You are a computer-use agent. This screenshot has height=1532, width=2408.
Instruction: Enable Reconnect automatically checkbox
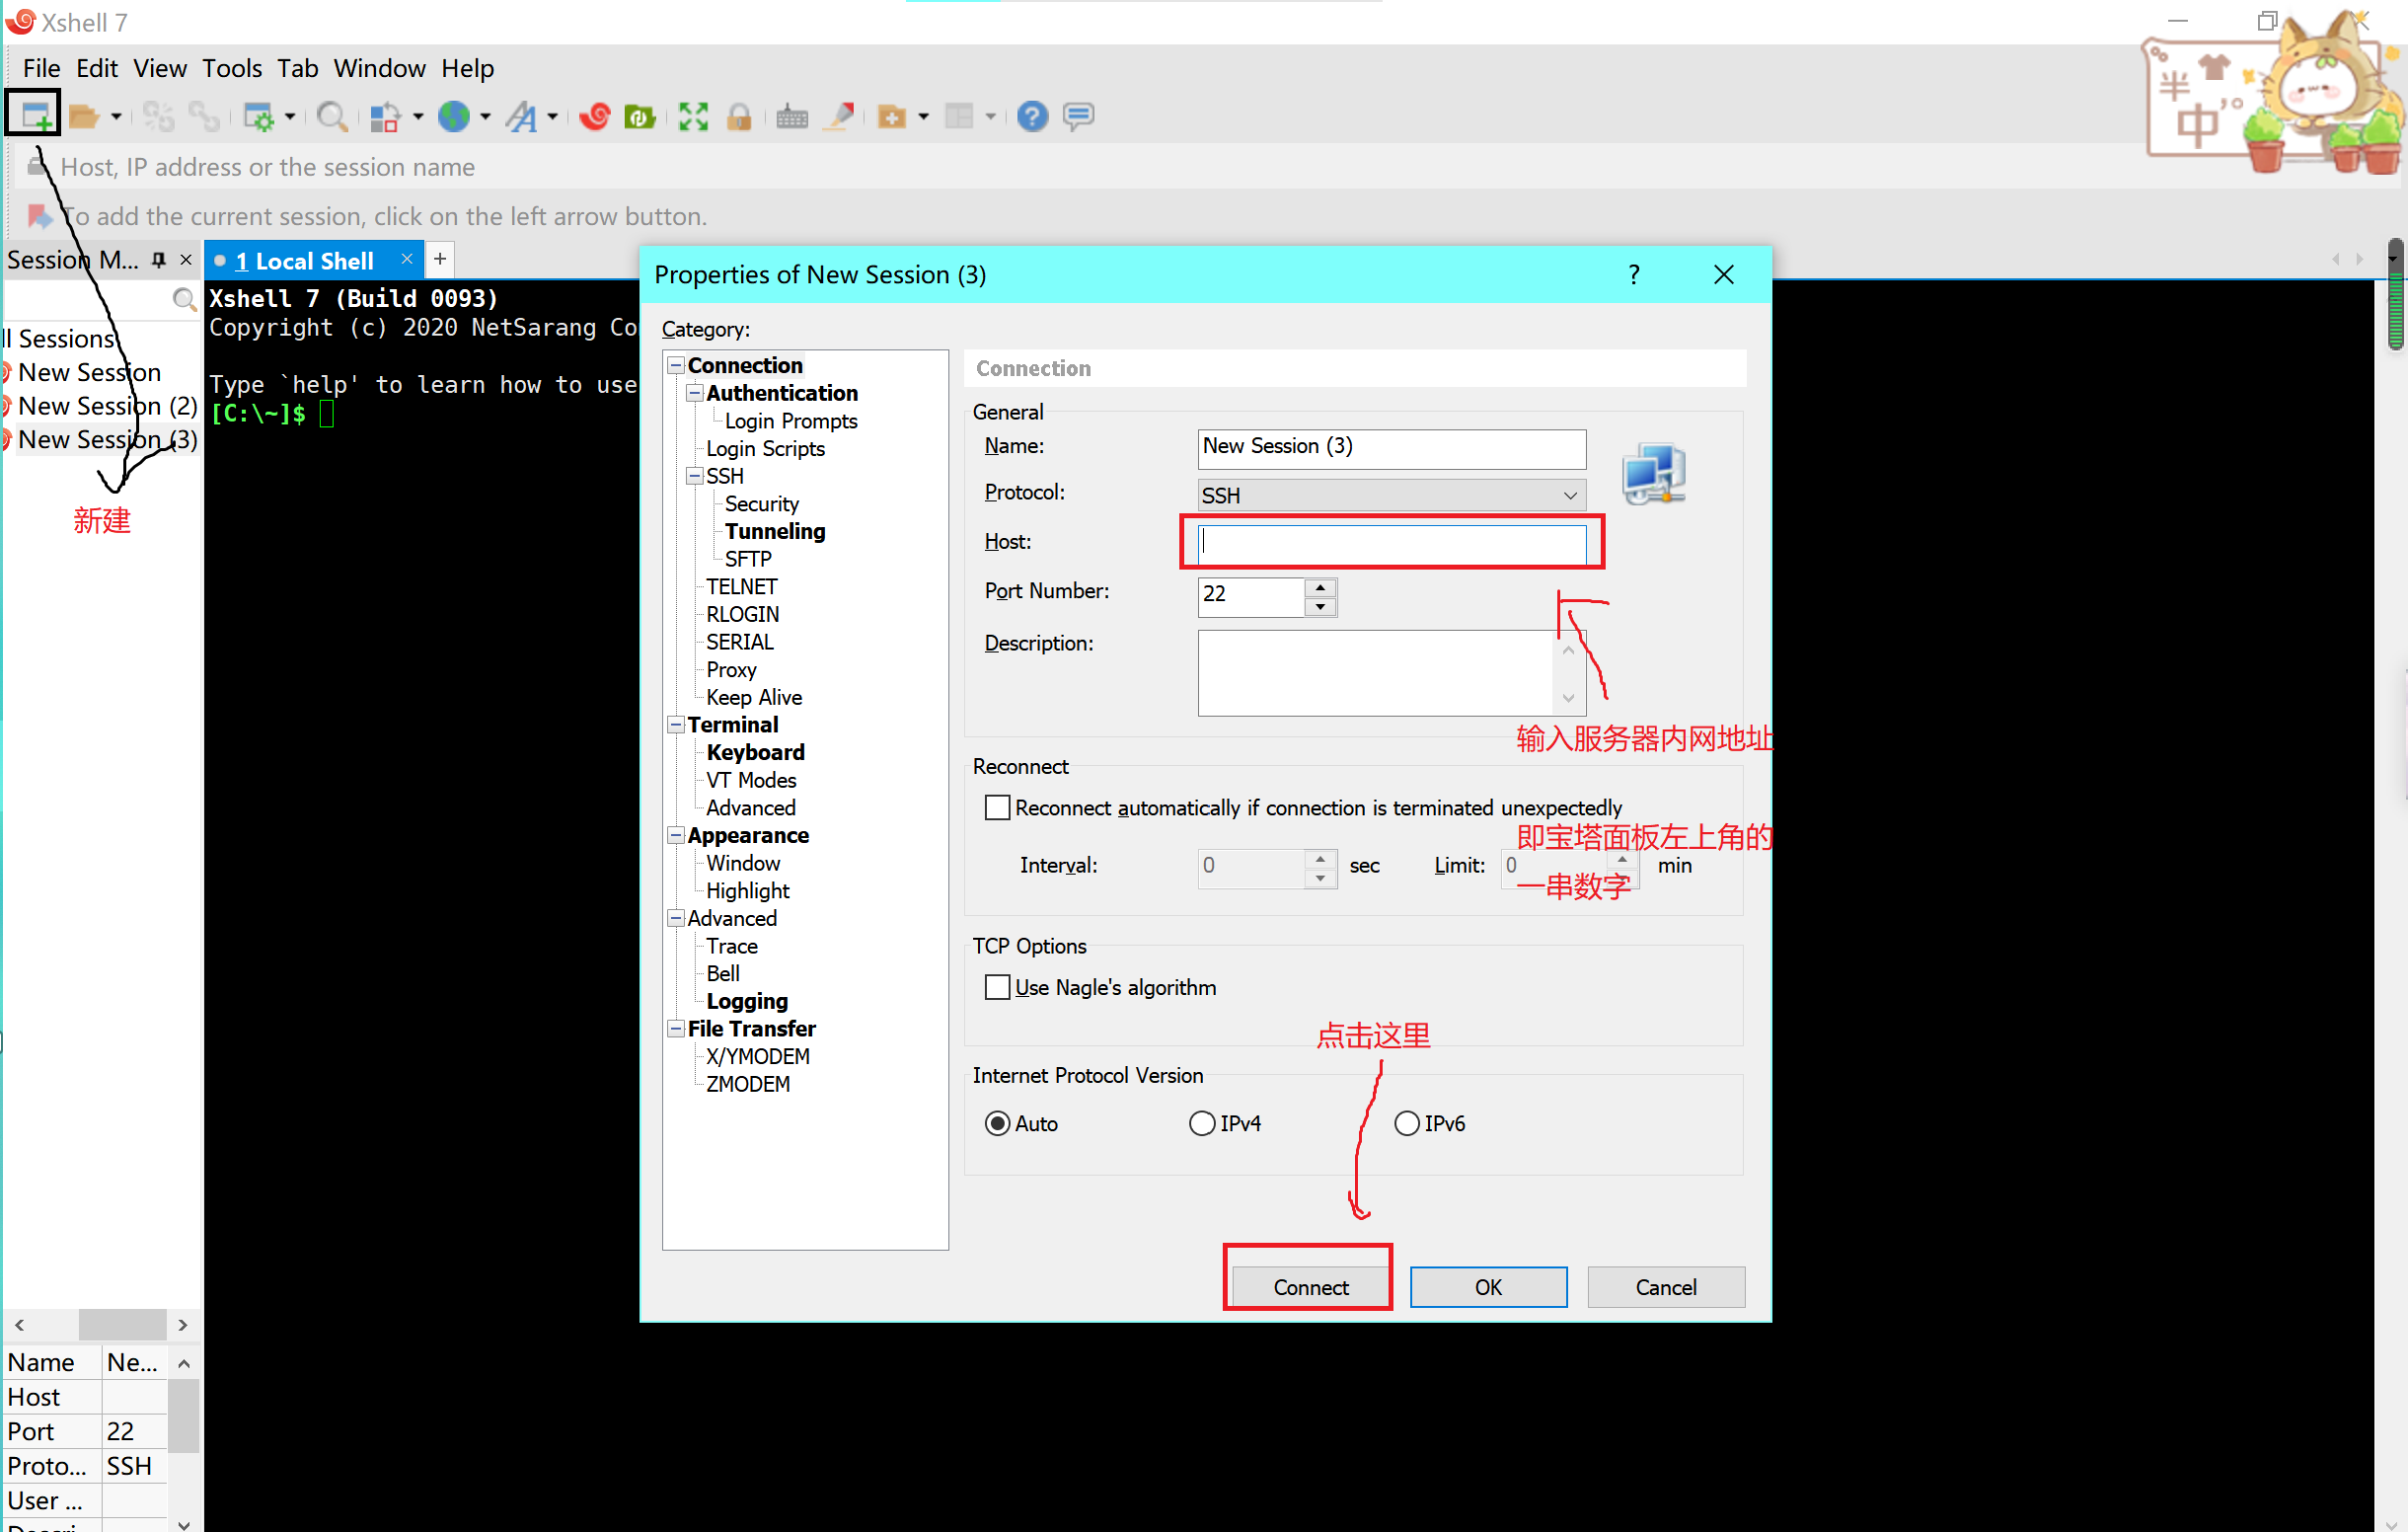coord(997,808)
